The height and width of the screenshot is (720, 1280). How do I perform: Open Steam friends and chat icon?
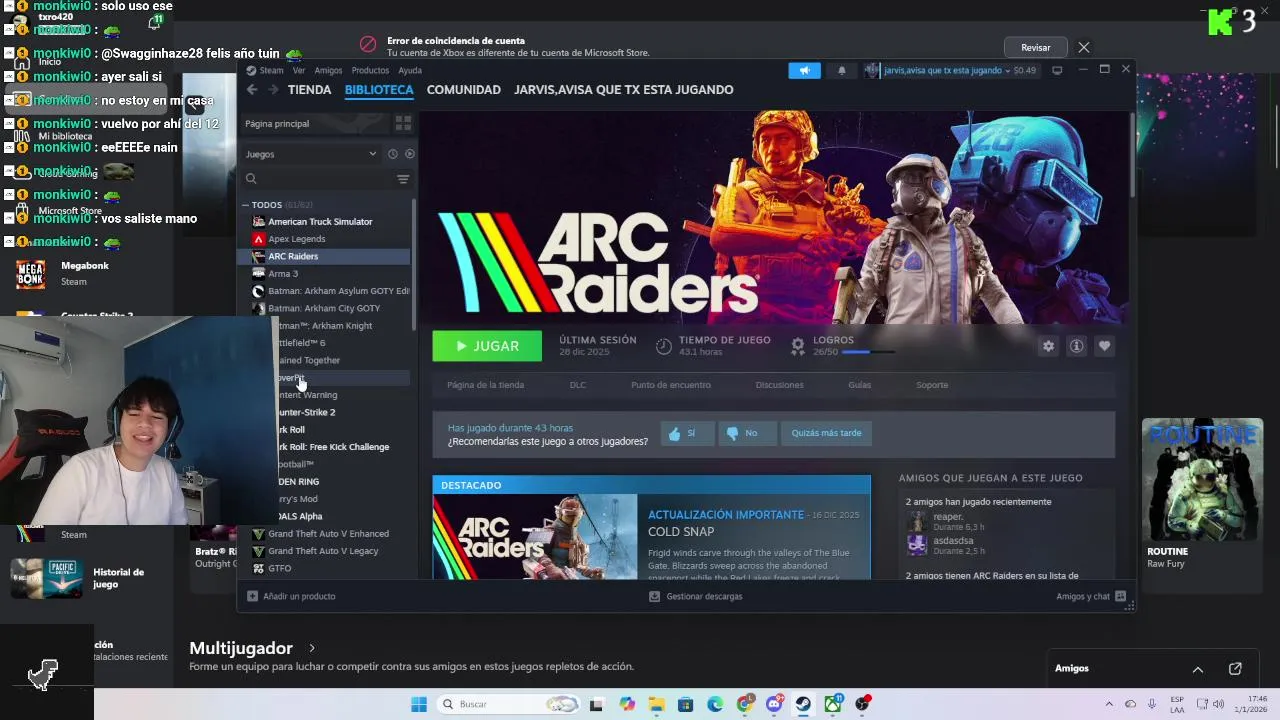(x=1120, y=596)
